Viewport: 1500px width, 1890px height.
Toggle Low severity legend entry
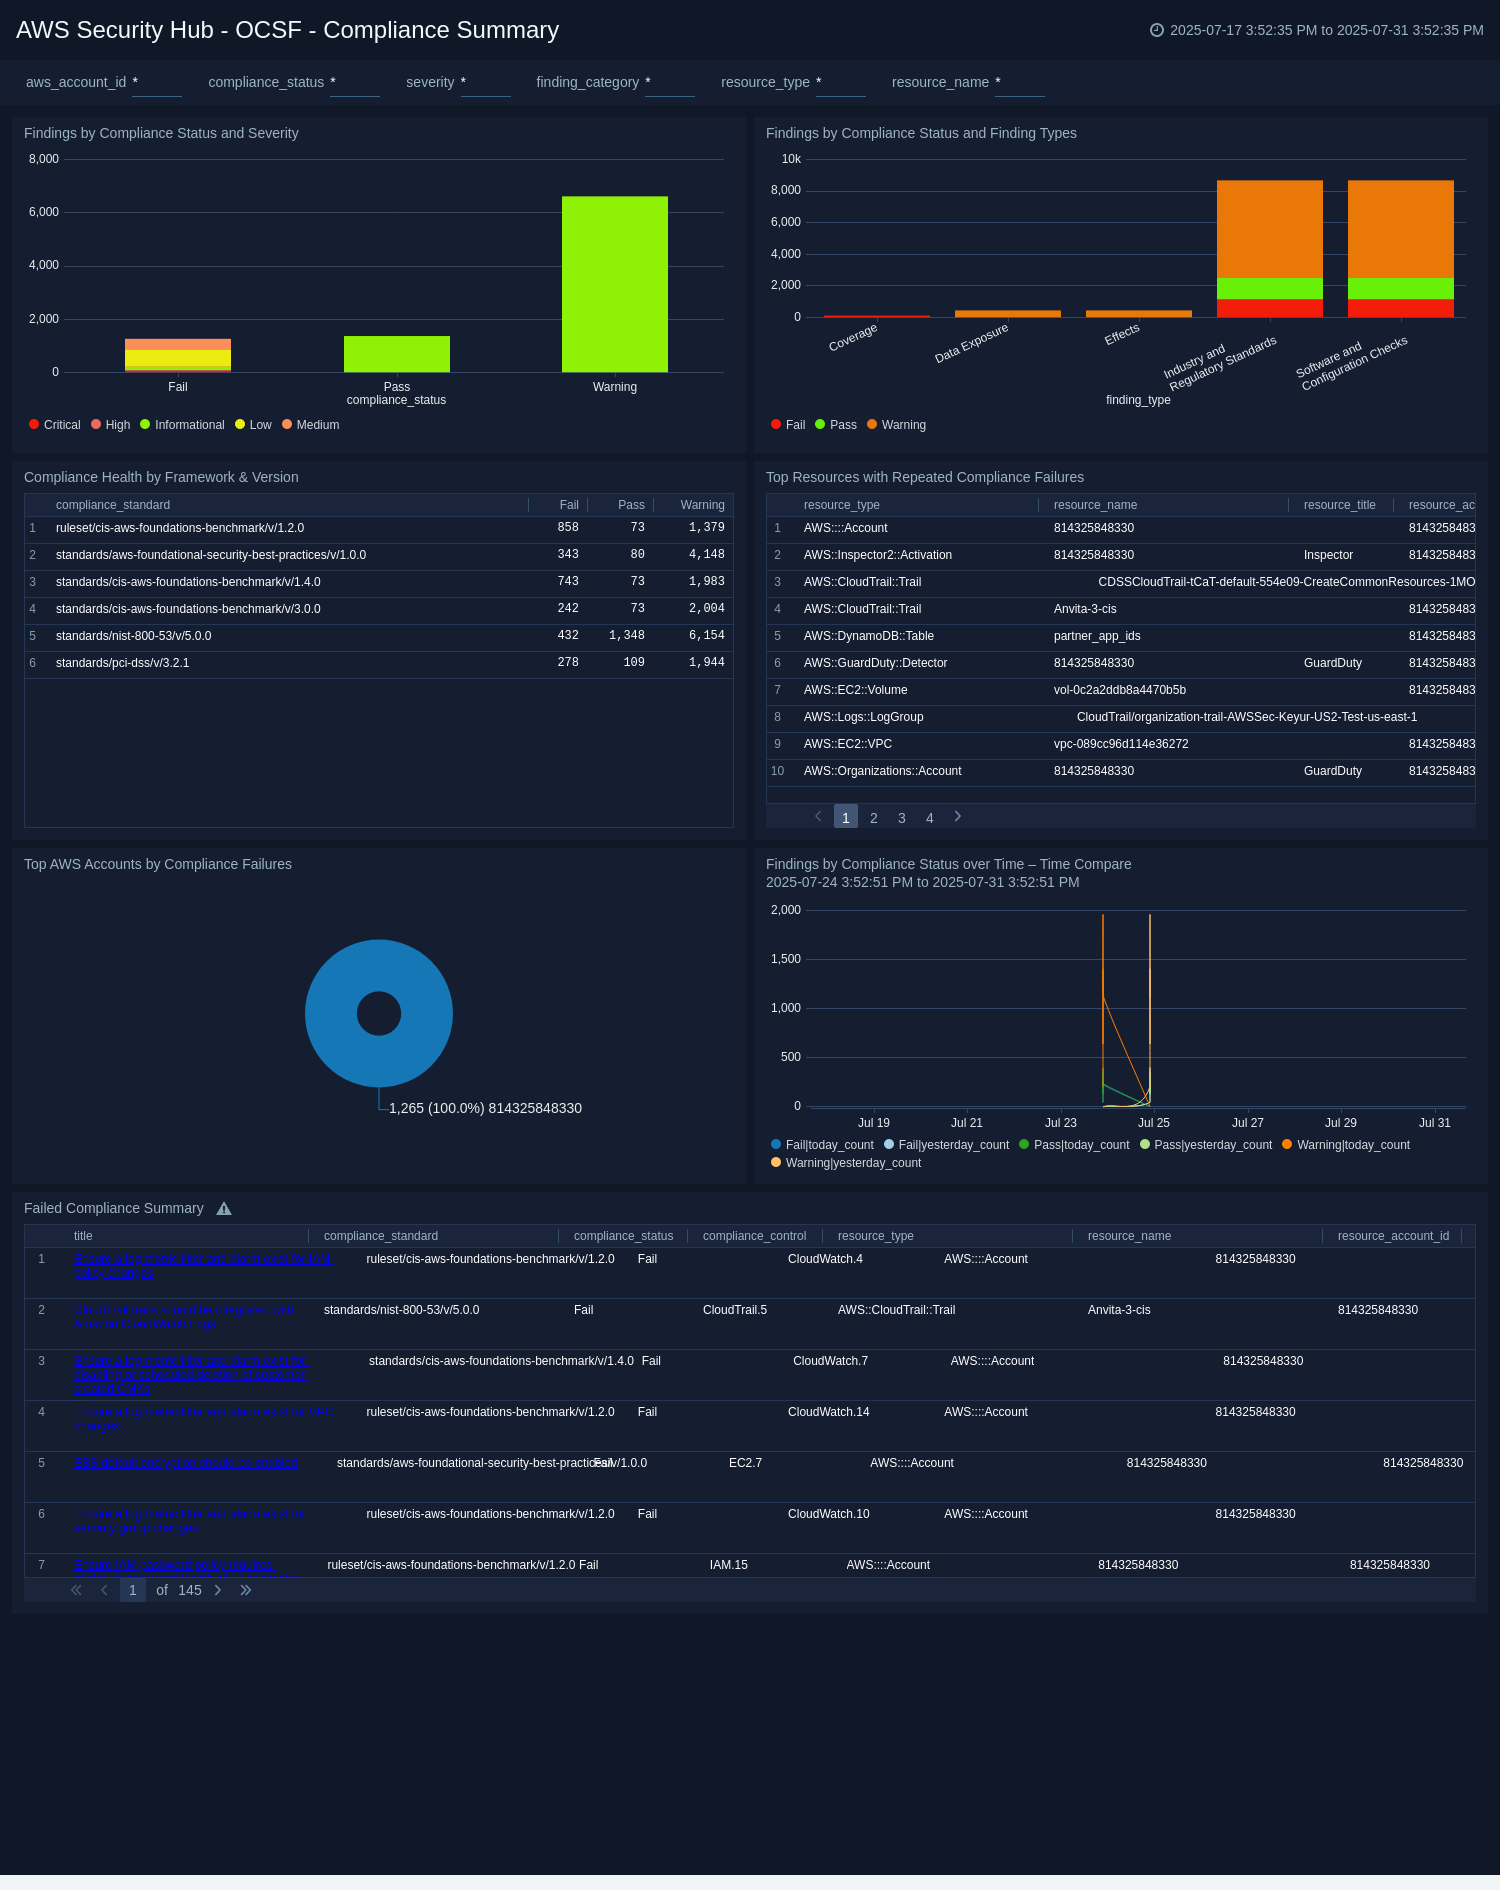(253, 425)
